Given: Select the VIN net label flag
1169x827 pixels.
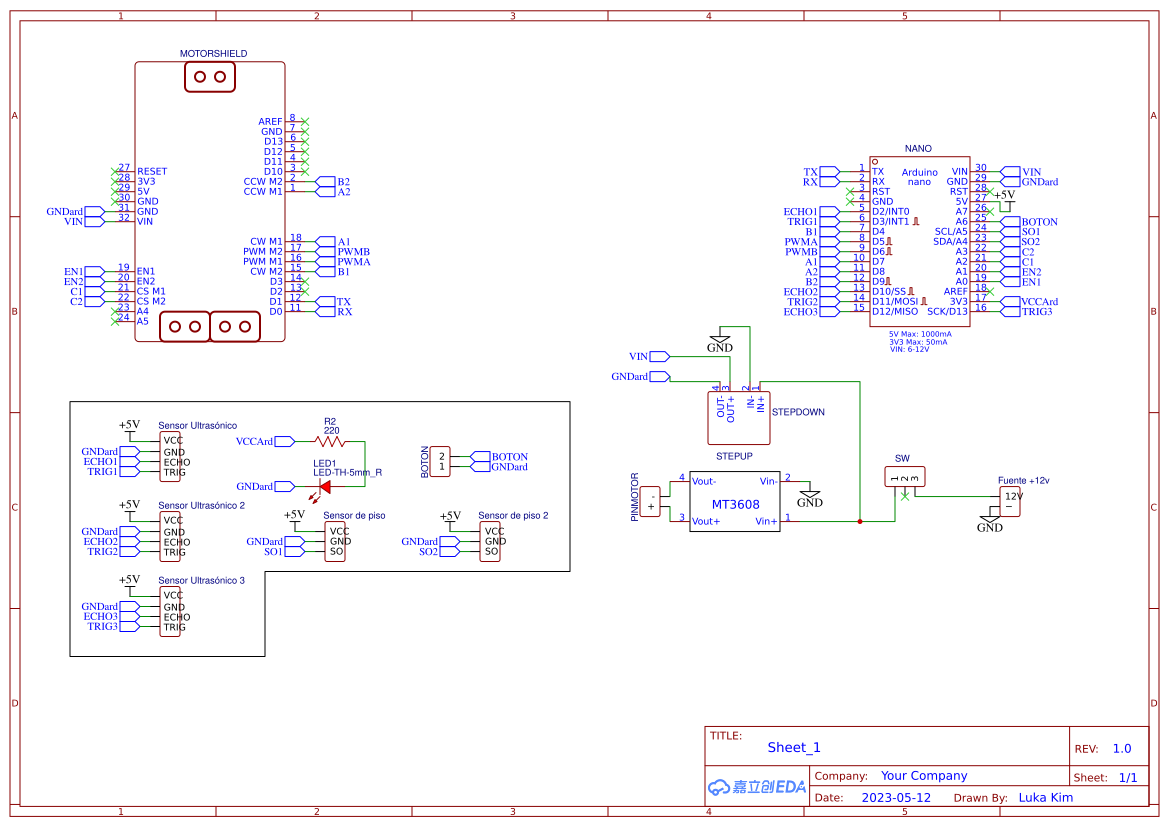Looking at the screenshot, I should (x=651, y=356).
